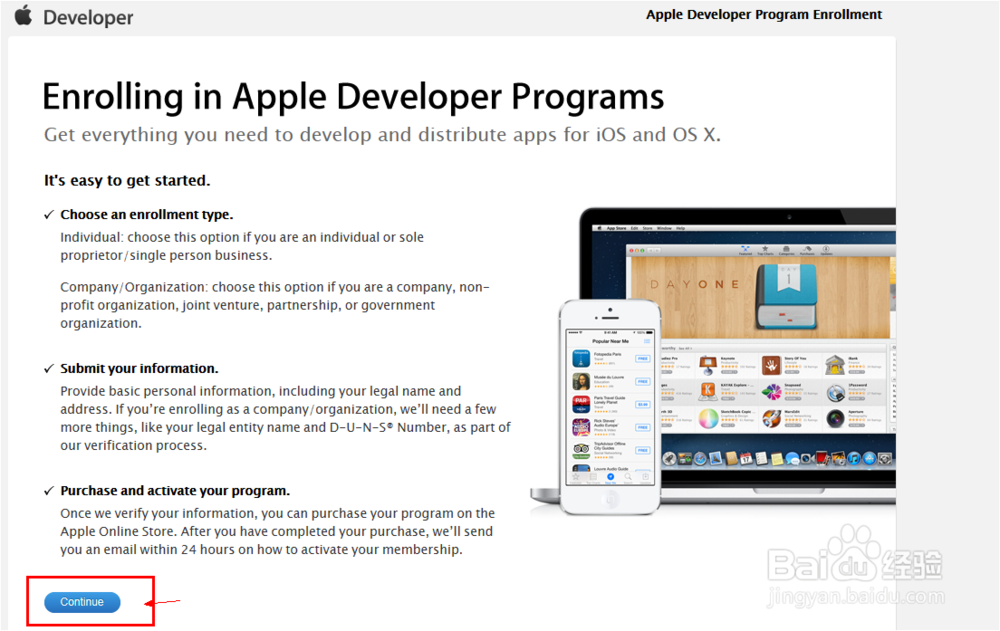Select heading 'Enrolling in Apple Developer Programs'

(x=353, y=97)
